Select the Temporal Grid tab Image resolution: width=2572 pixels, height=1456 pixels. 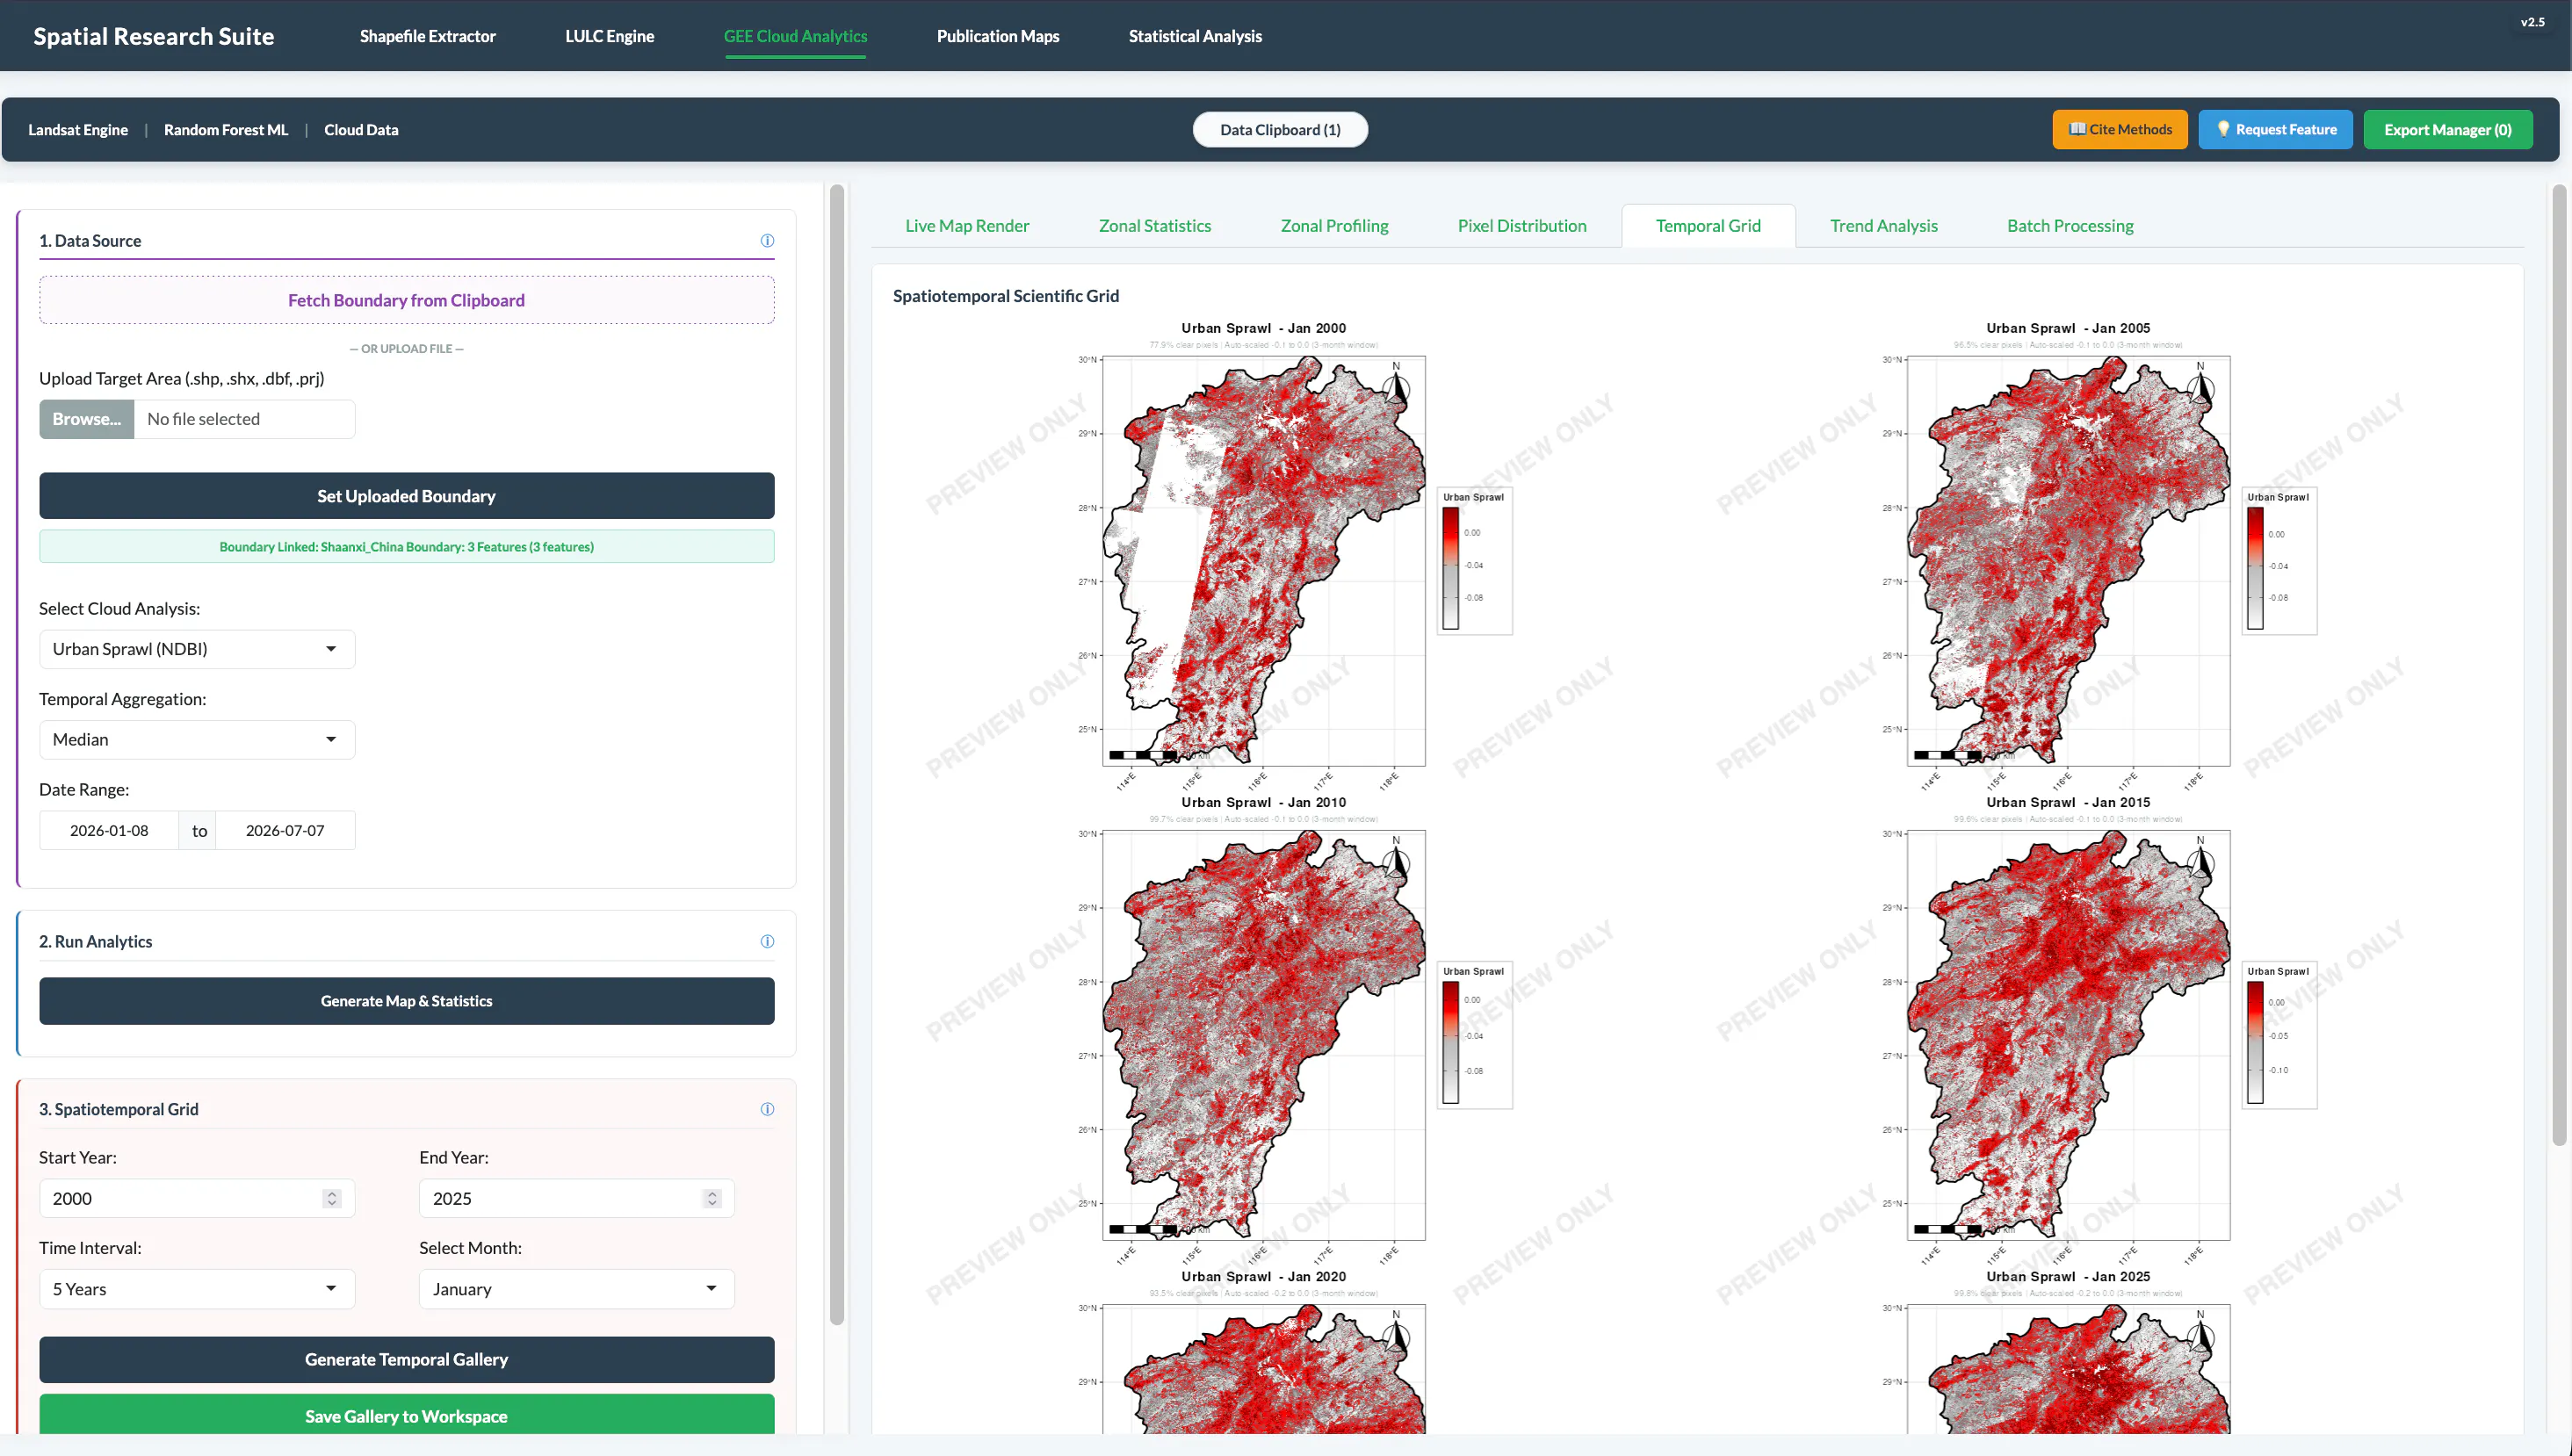point(1708,226)
